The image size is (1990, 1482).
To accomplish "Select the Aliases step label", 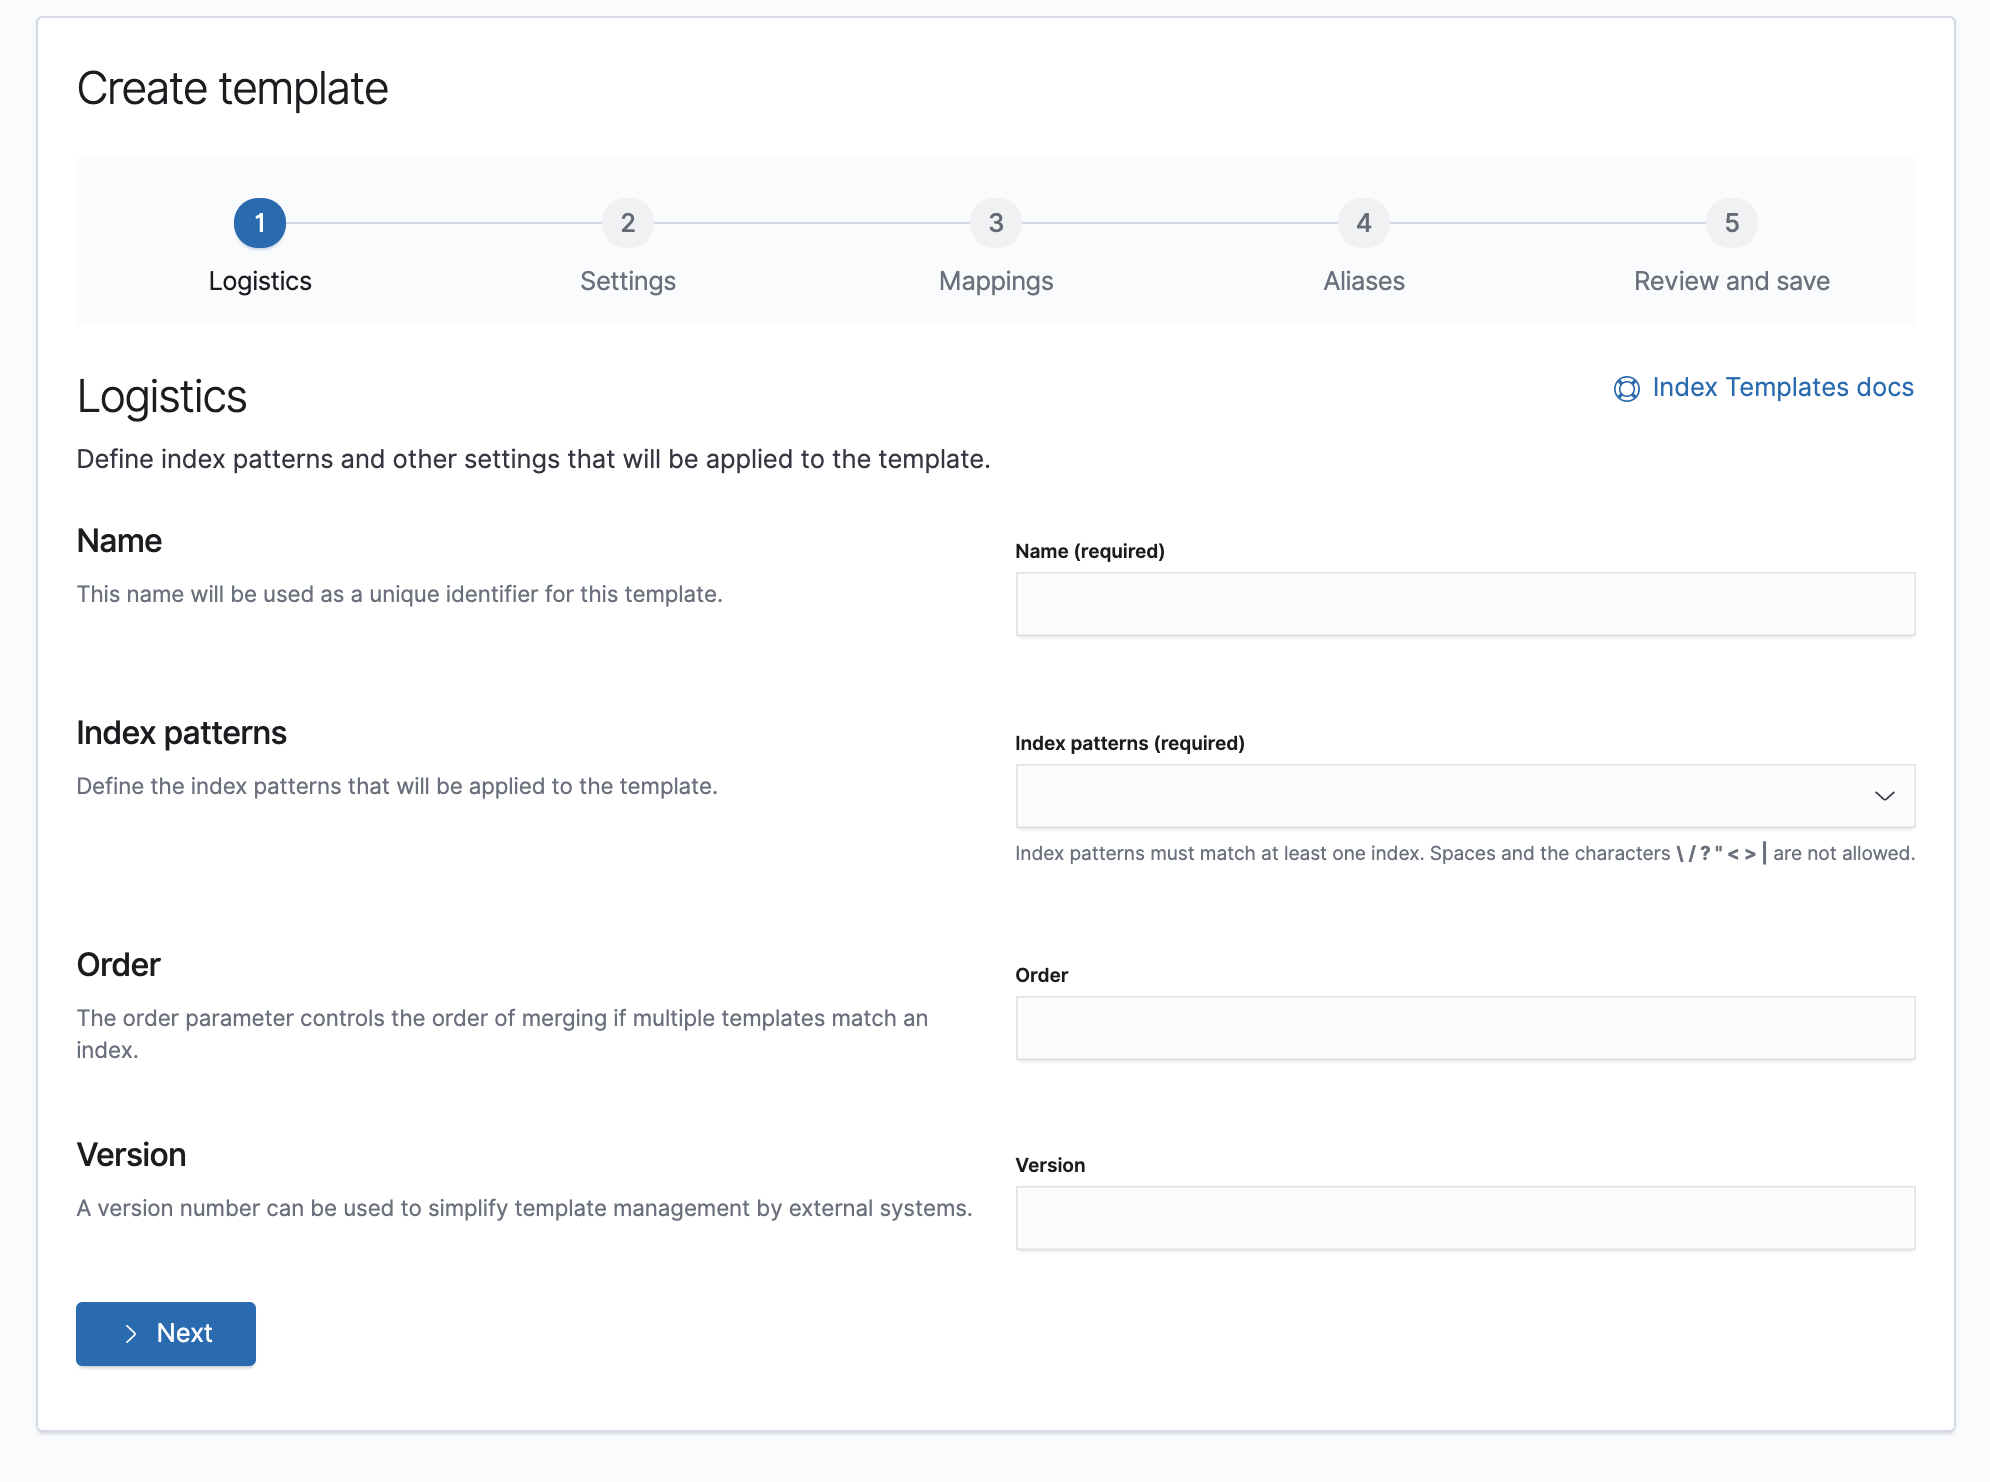I will pos(1364,281).
